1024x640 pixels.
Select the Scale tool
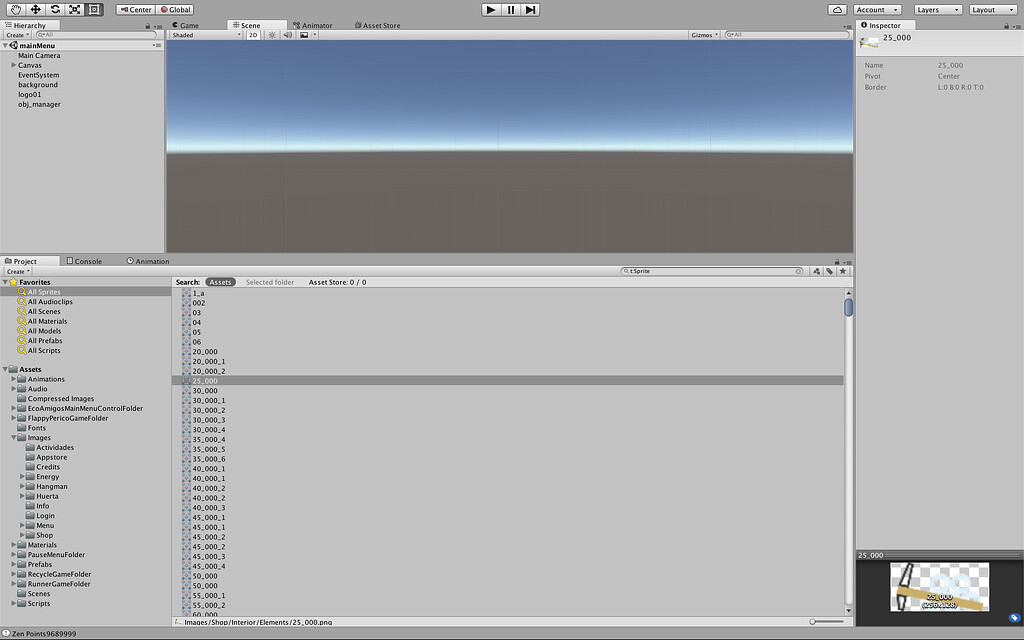point(74,9)
